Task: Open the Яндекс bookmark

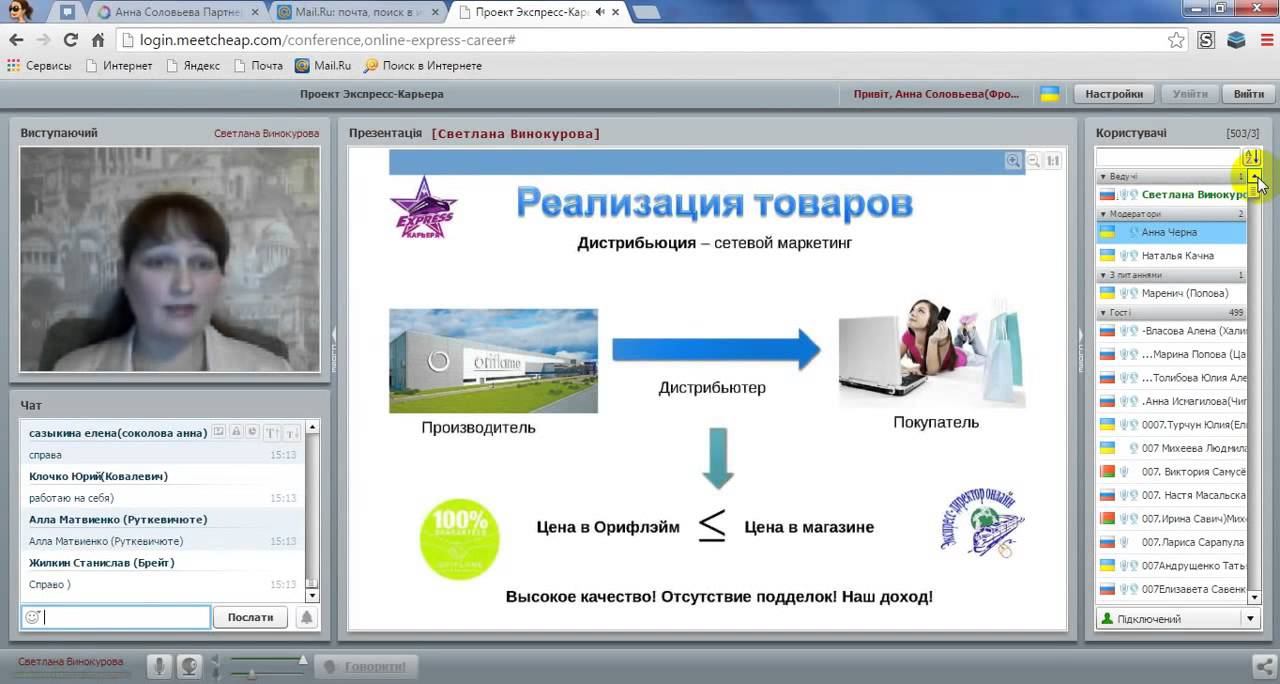Action: (x=193, y=66)
